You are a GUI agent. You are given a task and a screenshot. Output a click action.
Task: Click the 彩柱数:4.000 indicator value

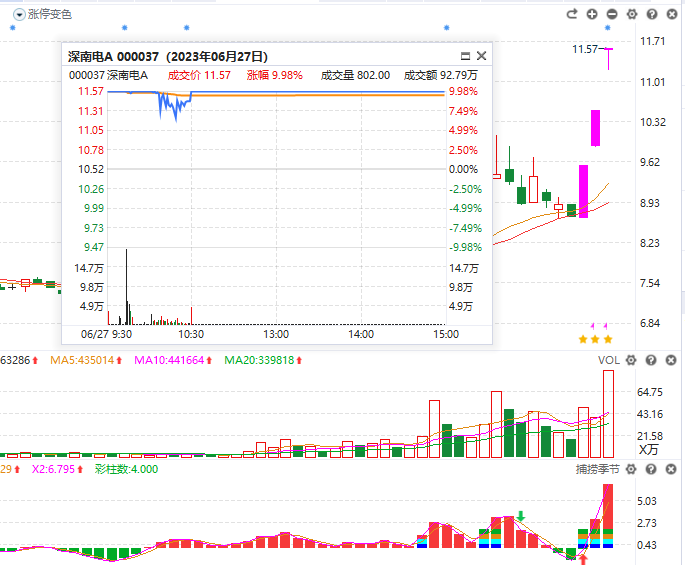[126, 469]
